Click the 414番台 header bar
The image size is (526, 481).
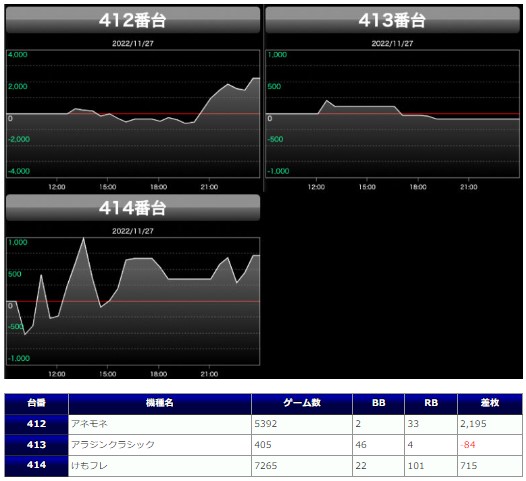coord(133,208)
